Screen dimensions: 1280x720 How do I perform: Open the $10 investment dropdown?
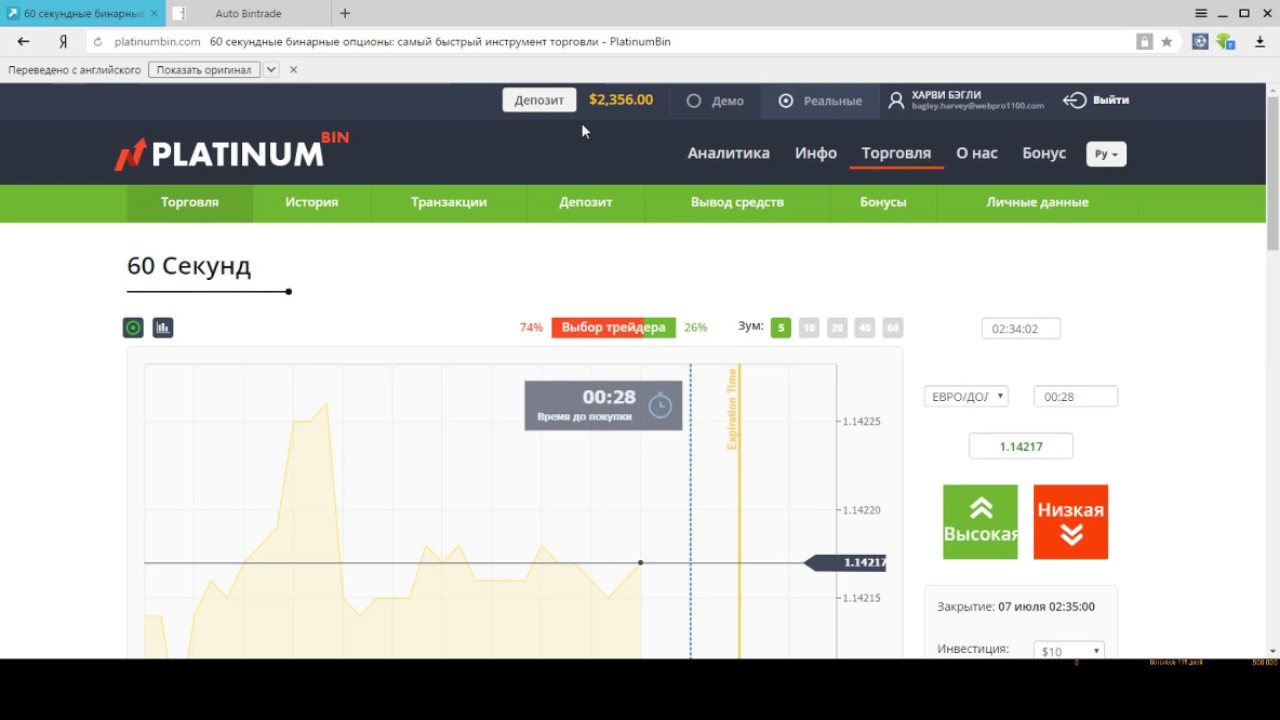(1069, 651)
